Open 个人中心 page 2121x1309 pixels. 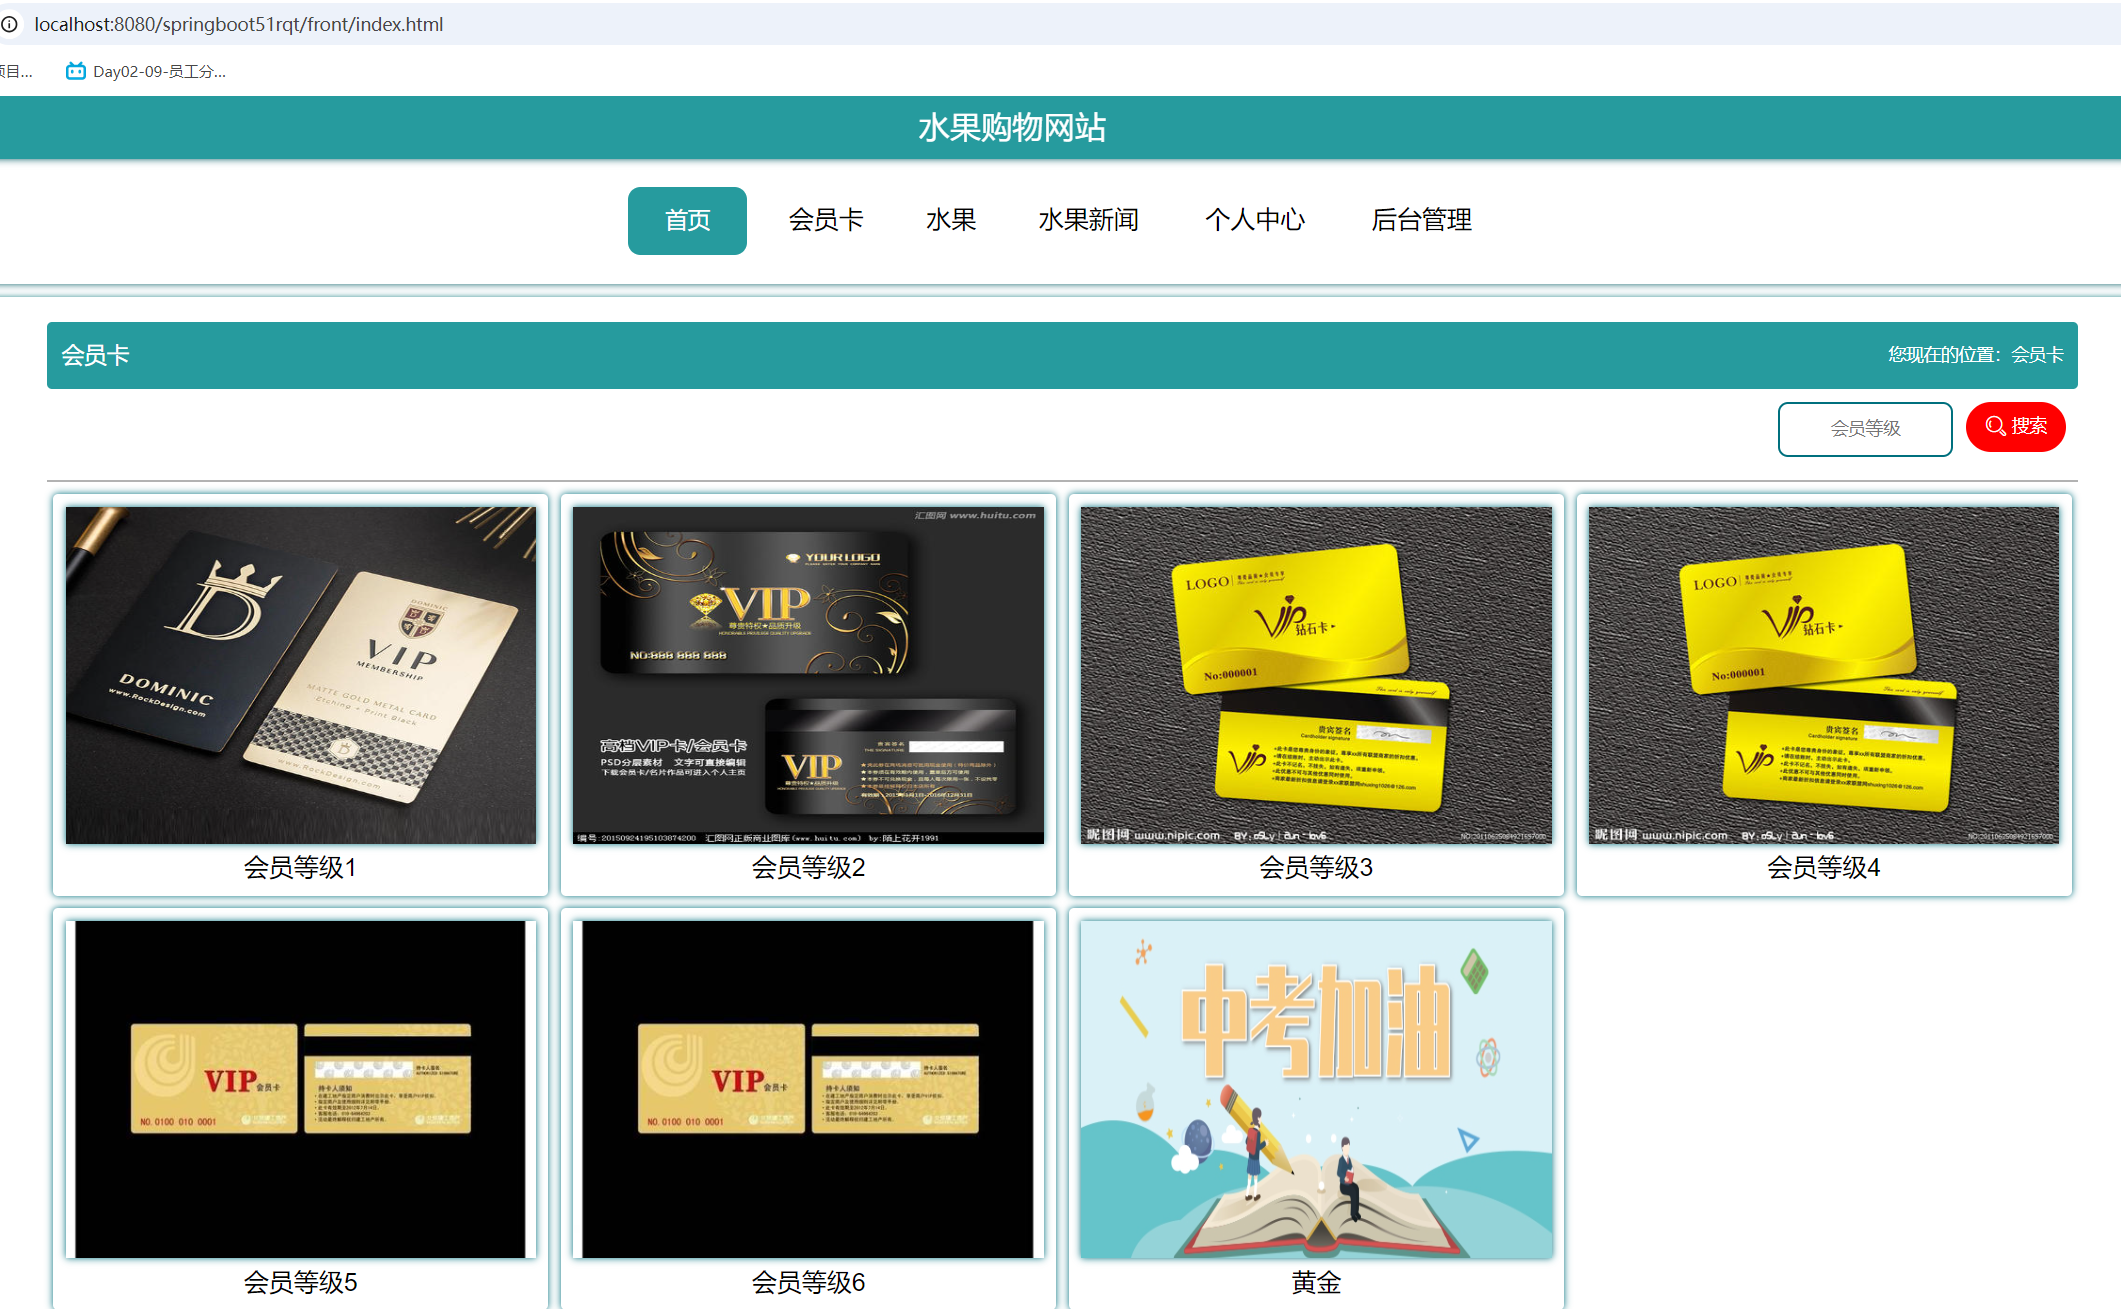tap(1254, 220)
